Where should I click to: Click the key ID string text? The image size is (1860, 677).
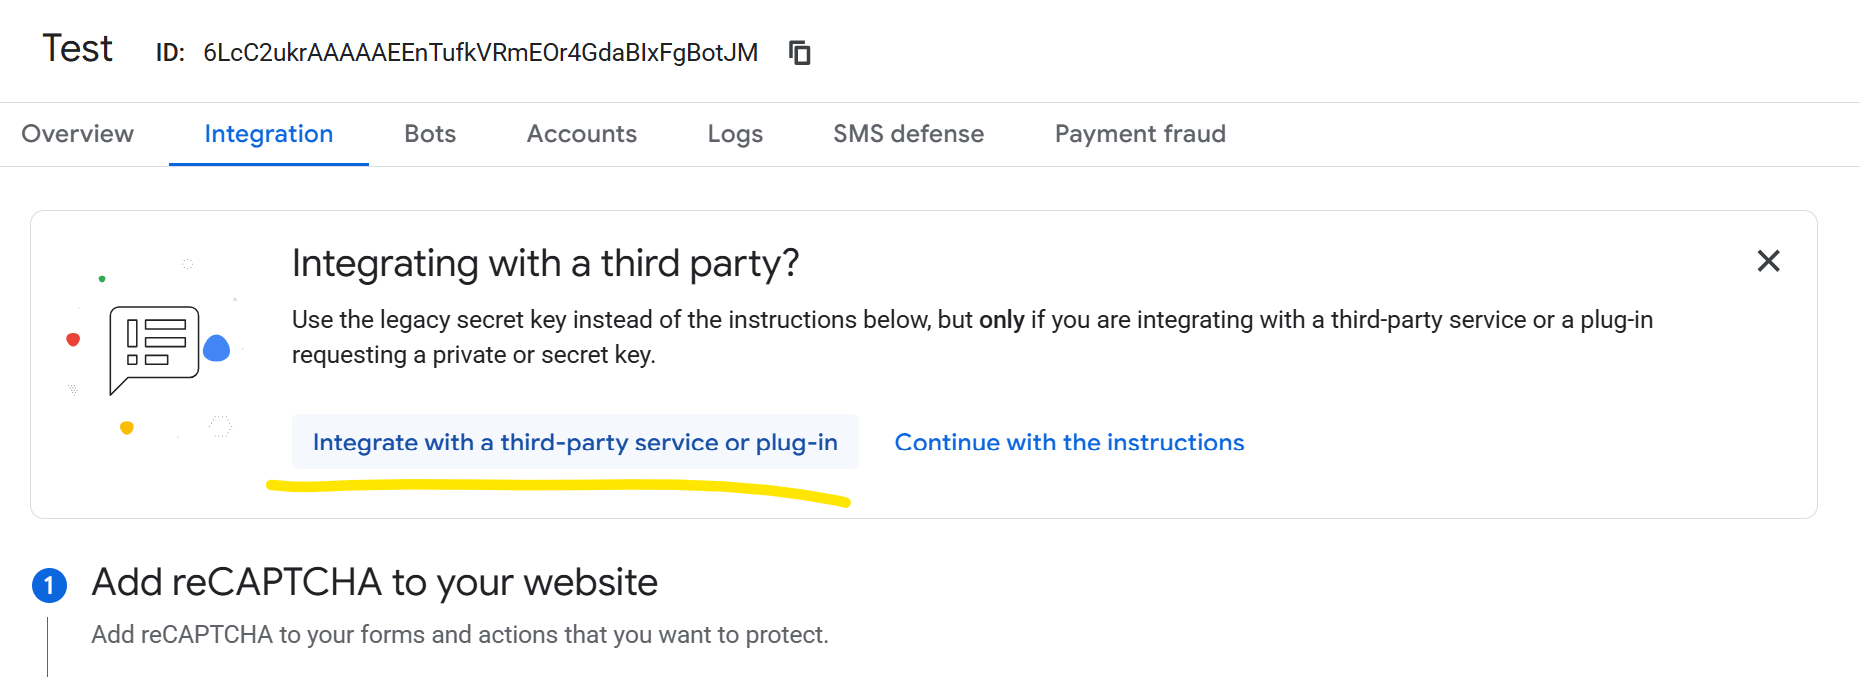coord(480,53)
